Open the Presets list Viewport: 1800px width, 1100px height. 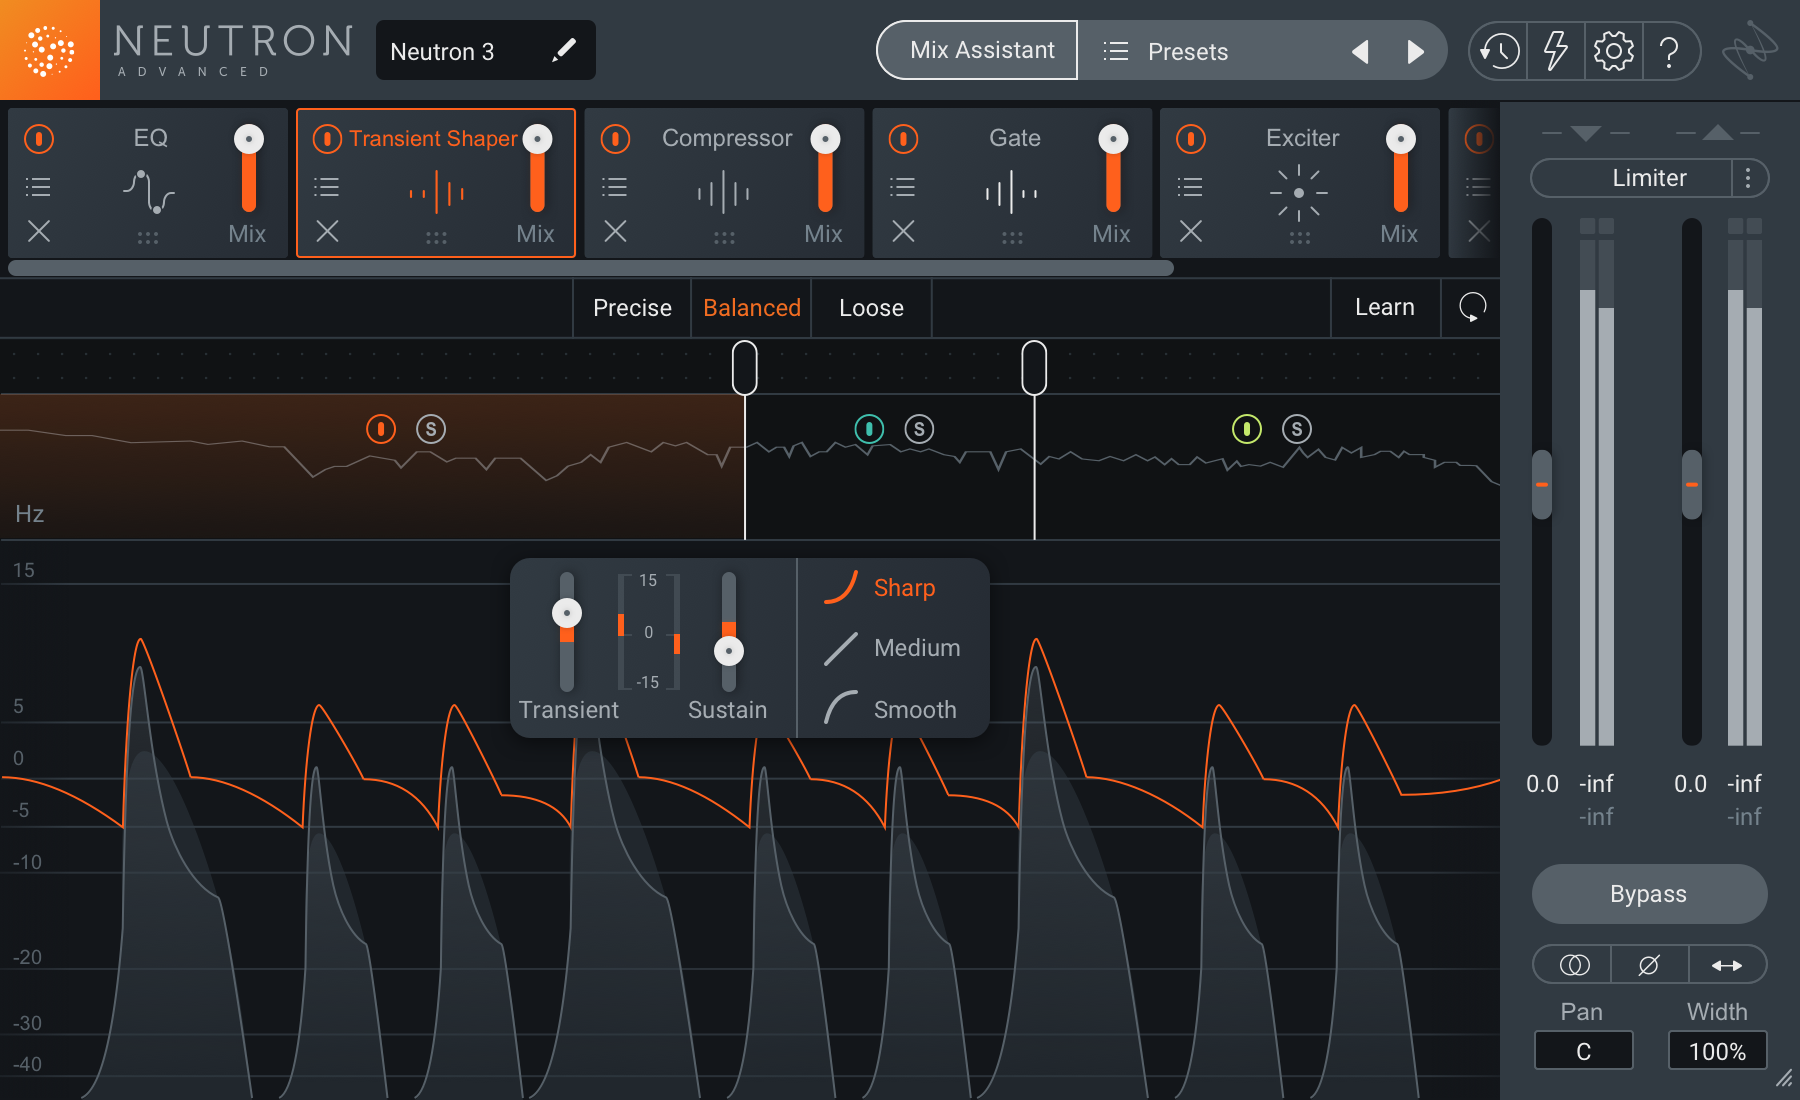point(1166,51)
